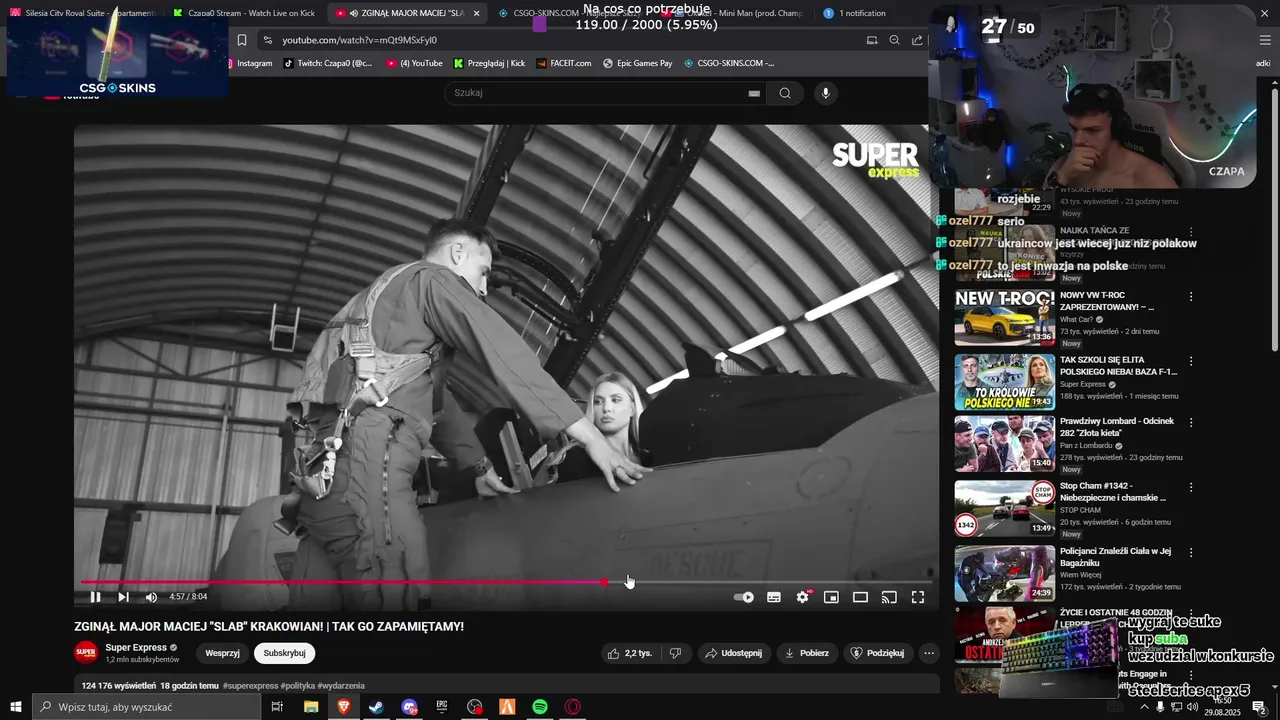This screenshot has height=720, width=1280.
Task: Click the Podziękuj thanks button
Action: tap(877, 653)
